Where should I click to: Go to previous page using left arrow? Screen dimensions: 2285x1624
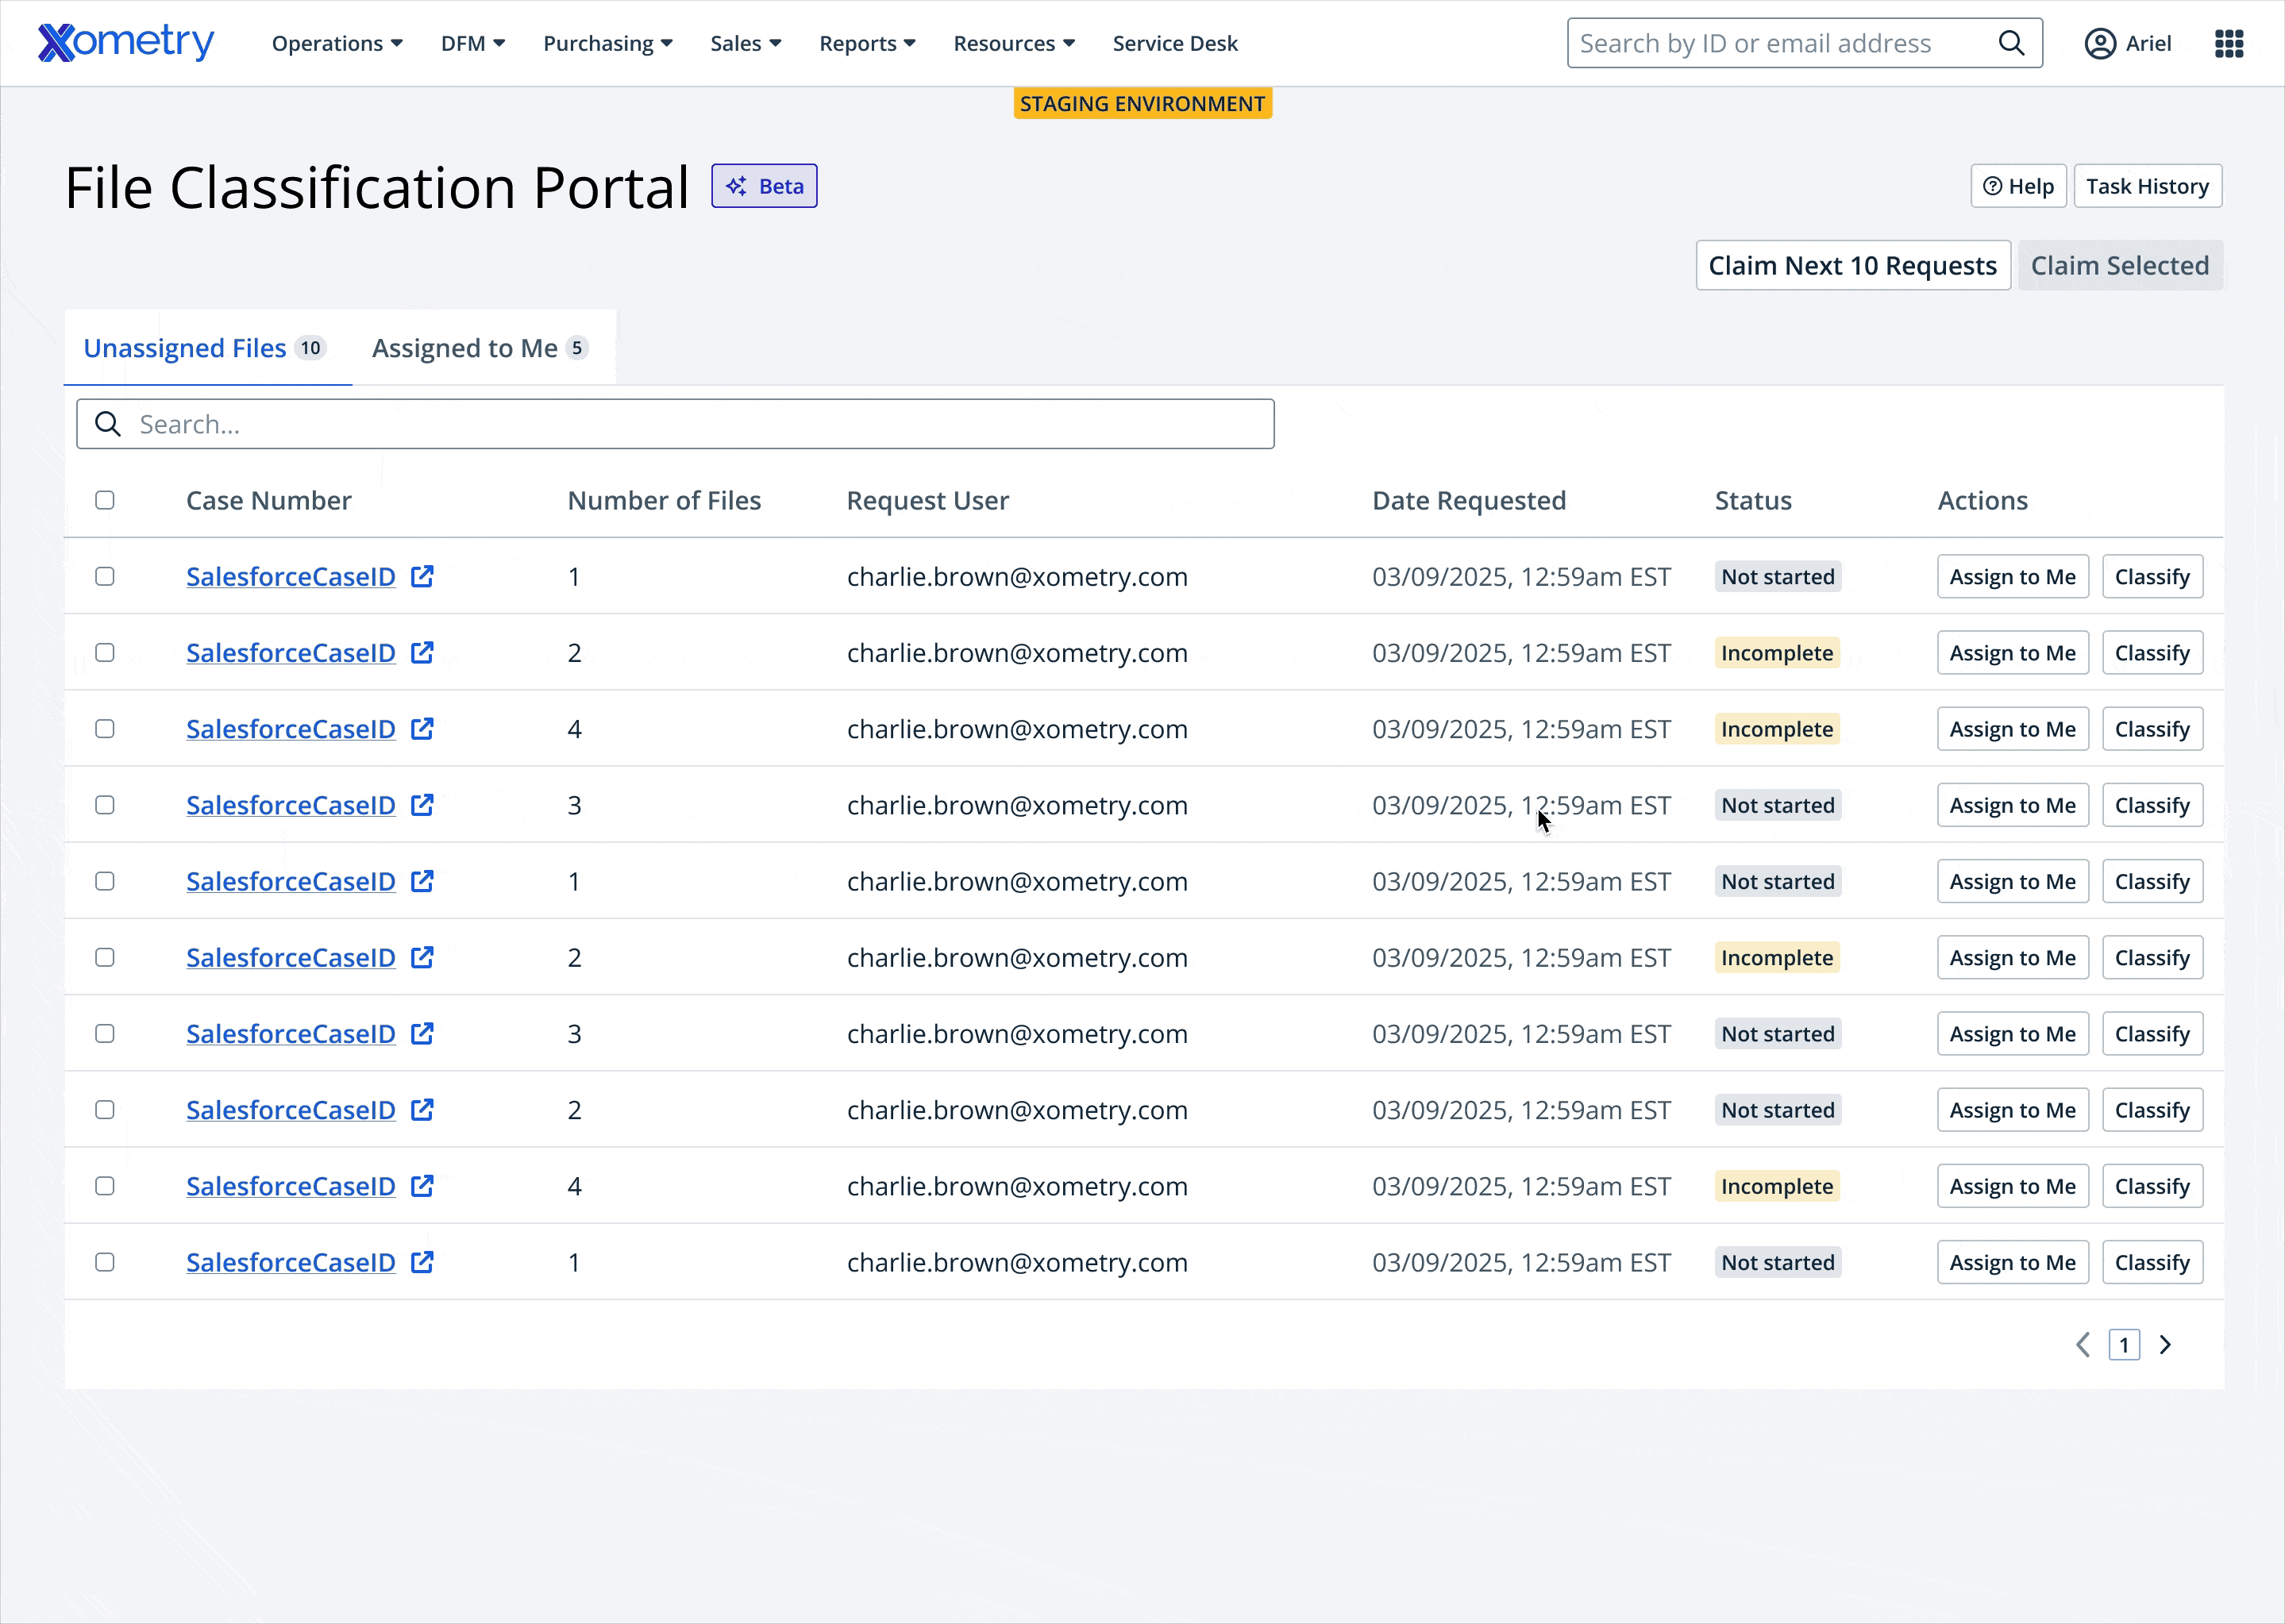coord(2083,1345)
